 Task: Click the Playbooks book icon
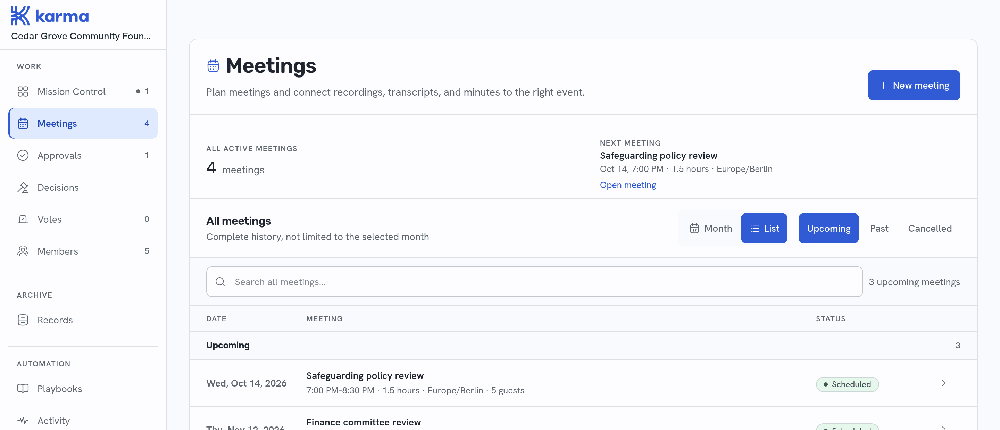23,389
